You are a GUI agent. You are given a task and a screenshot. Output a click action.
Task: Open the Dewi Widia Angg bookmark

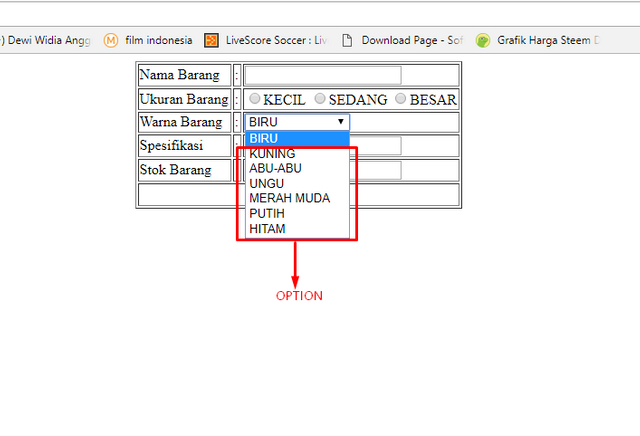click(x=45, y=40)
